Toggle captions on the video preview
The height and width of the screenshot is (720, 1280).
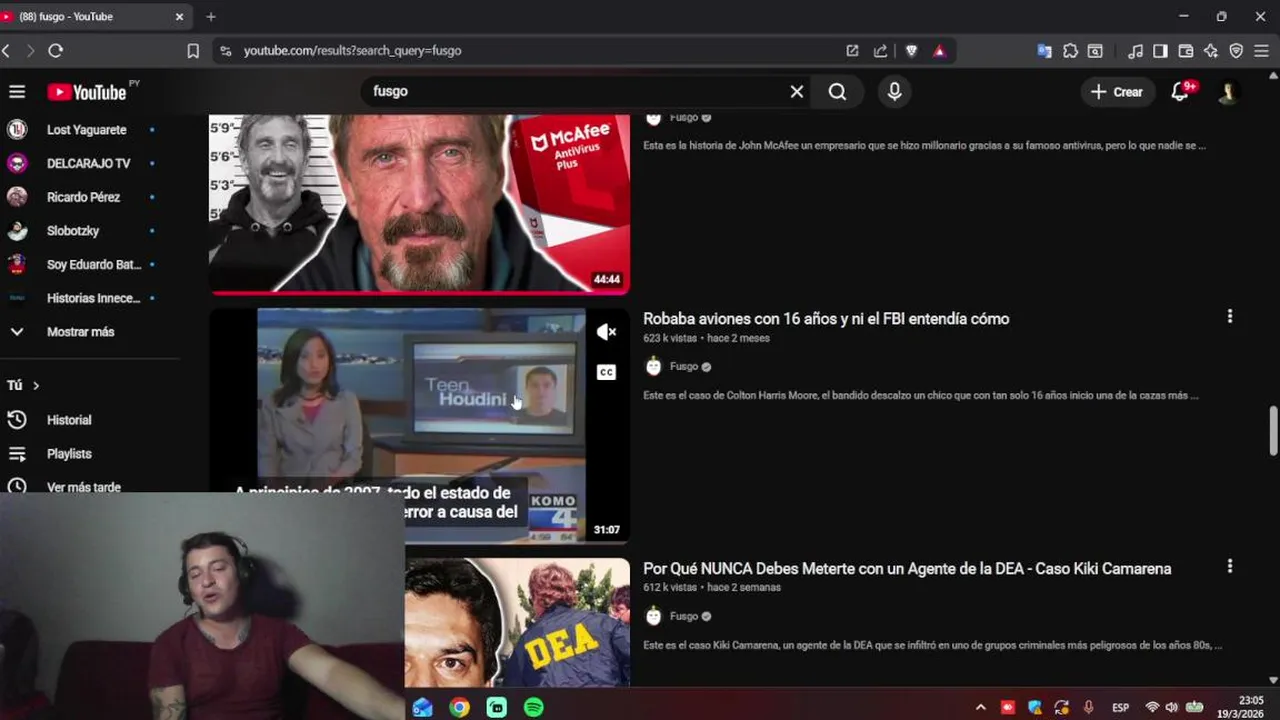[x=607, y=372]
